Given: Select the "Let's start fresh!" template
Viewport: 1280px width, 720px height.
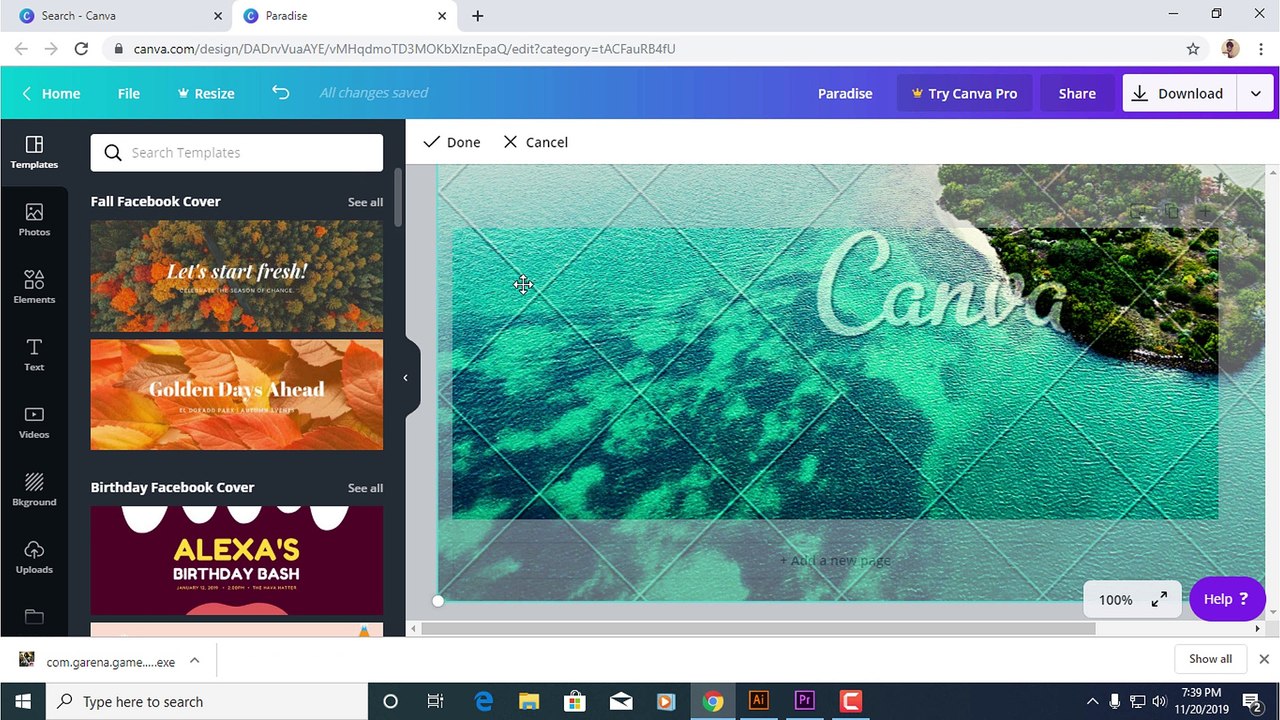Looking at the screenshot, I should [237, 276].
